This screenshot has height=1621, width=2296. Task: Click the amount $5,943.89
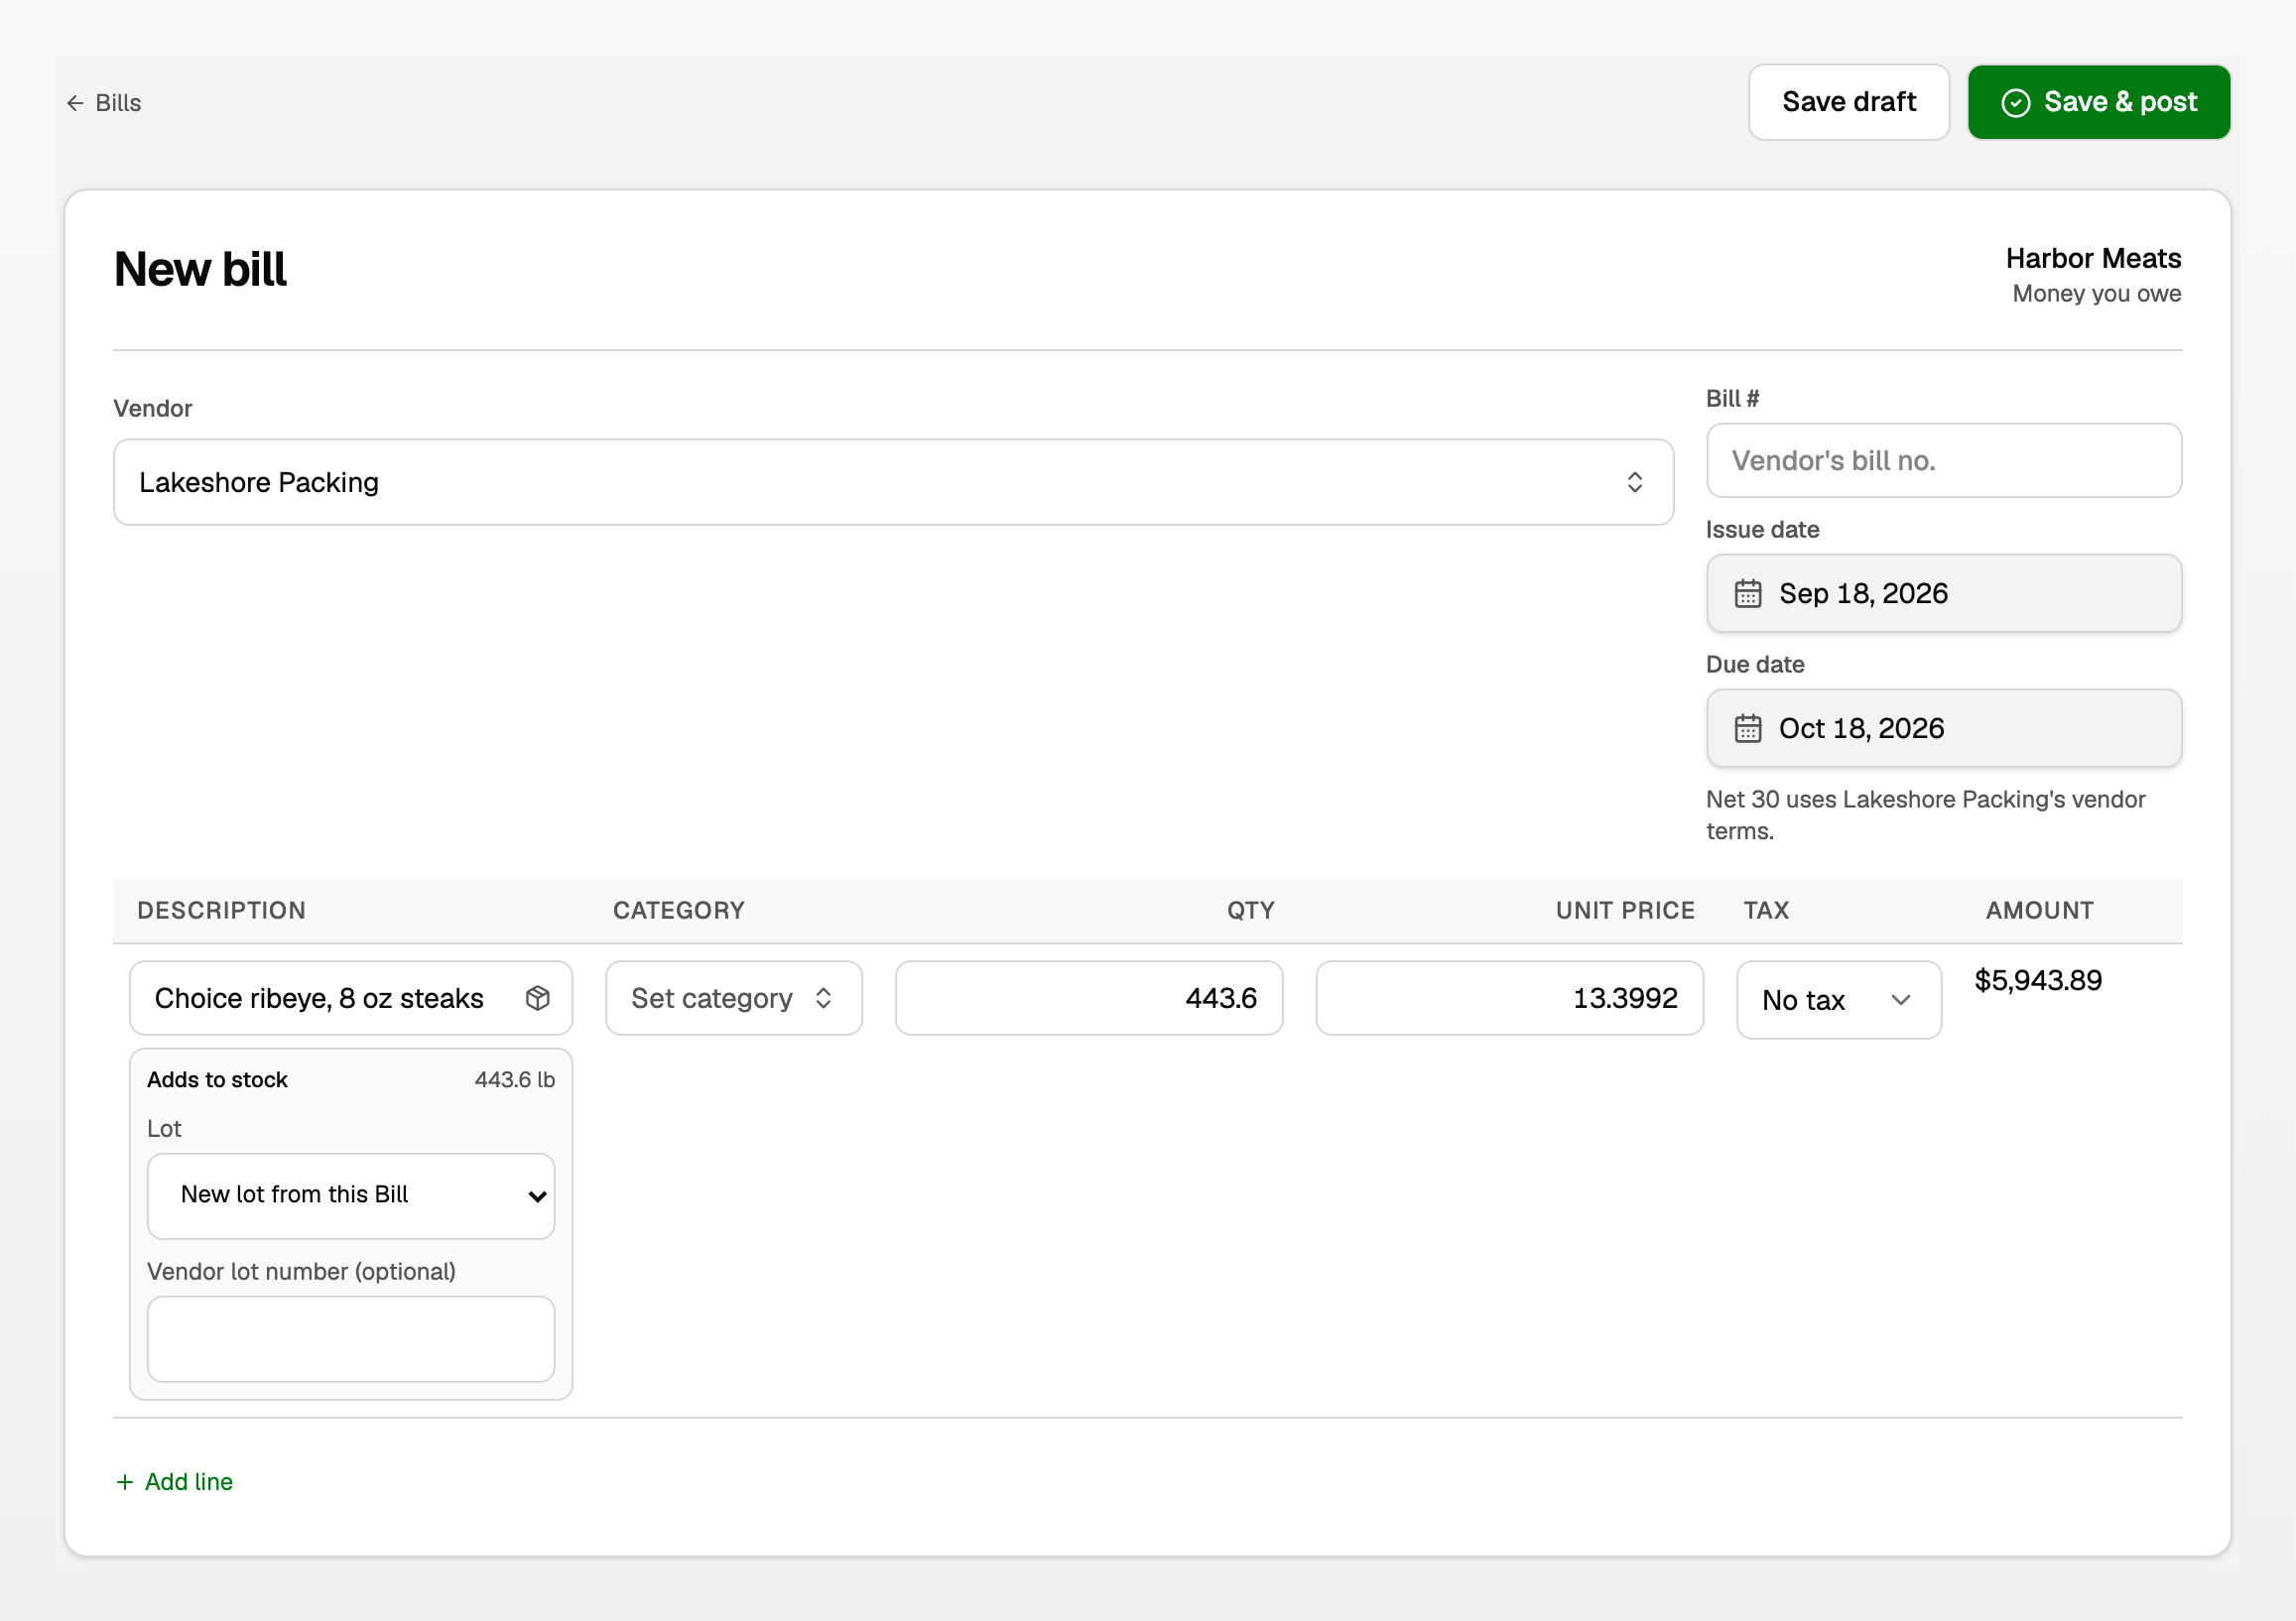click(x=2037, y=980)
